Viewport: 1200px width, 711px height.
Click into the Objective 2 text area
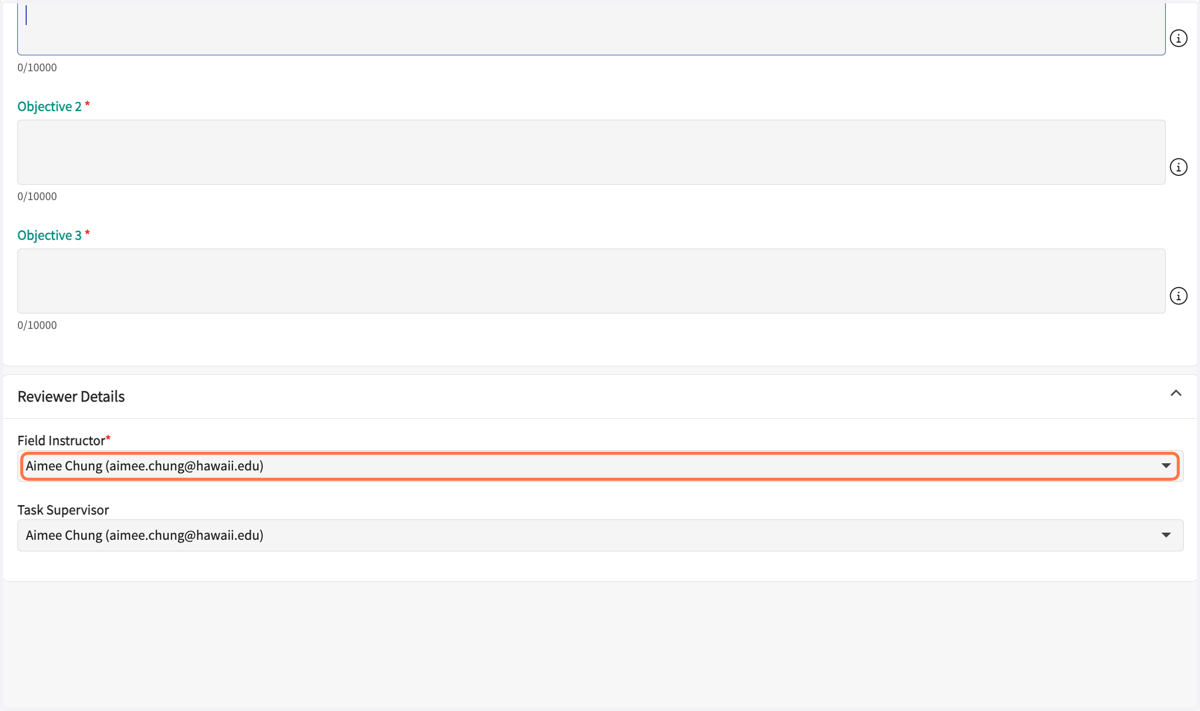591,152
